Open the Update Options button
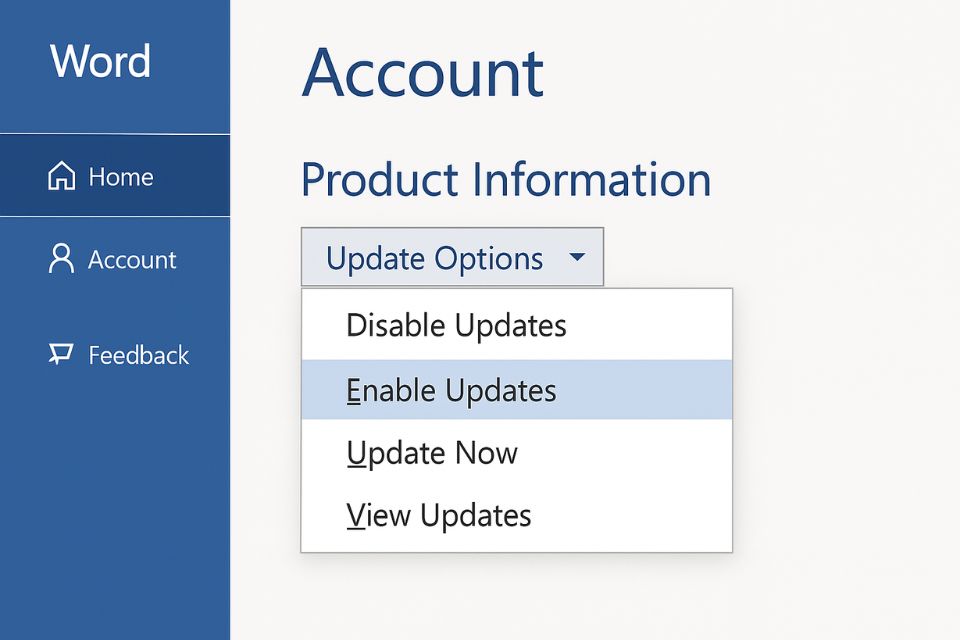Image resolution: width=960 pixels, height=640 pixels. point(435,257)
